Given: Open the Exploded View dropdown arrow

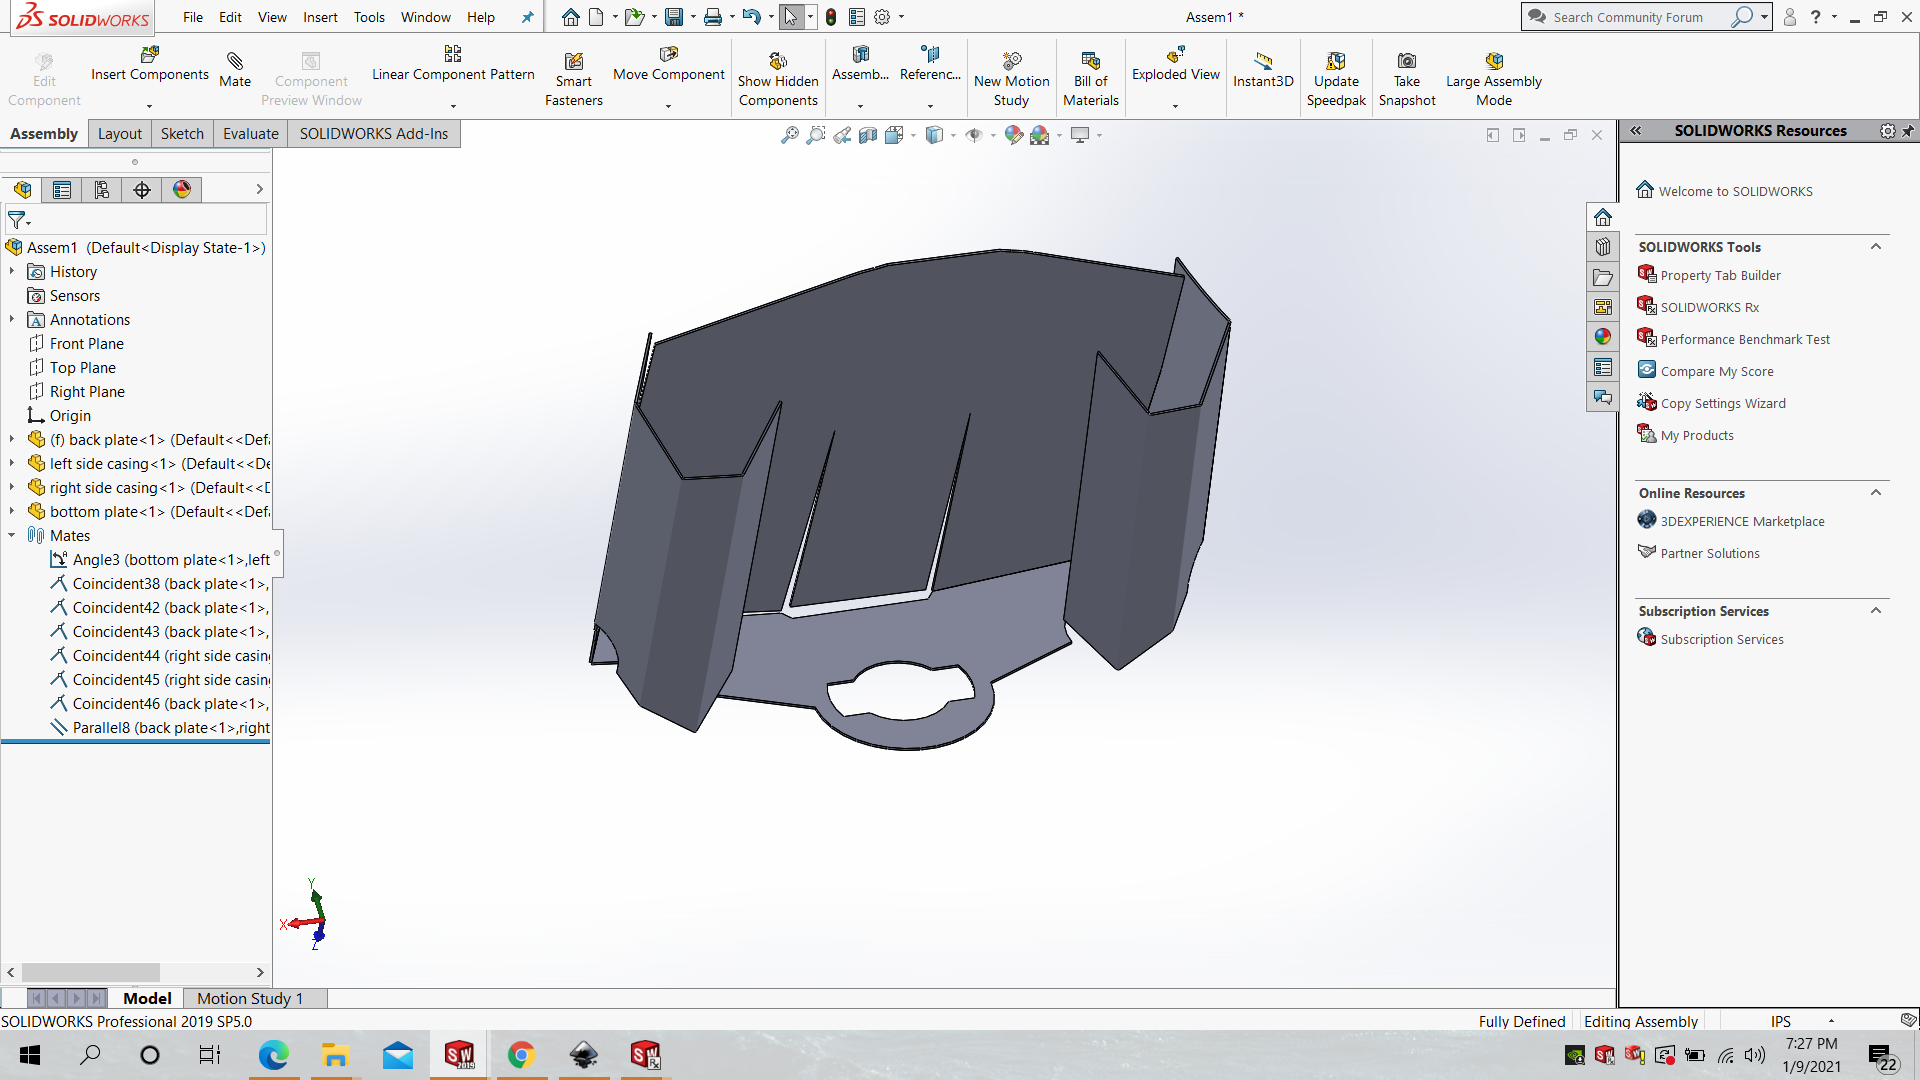Looking at the screenshot, I should pyautogui.click(x=1175, y=106).
